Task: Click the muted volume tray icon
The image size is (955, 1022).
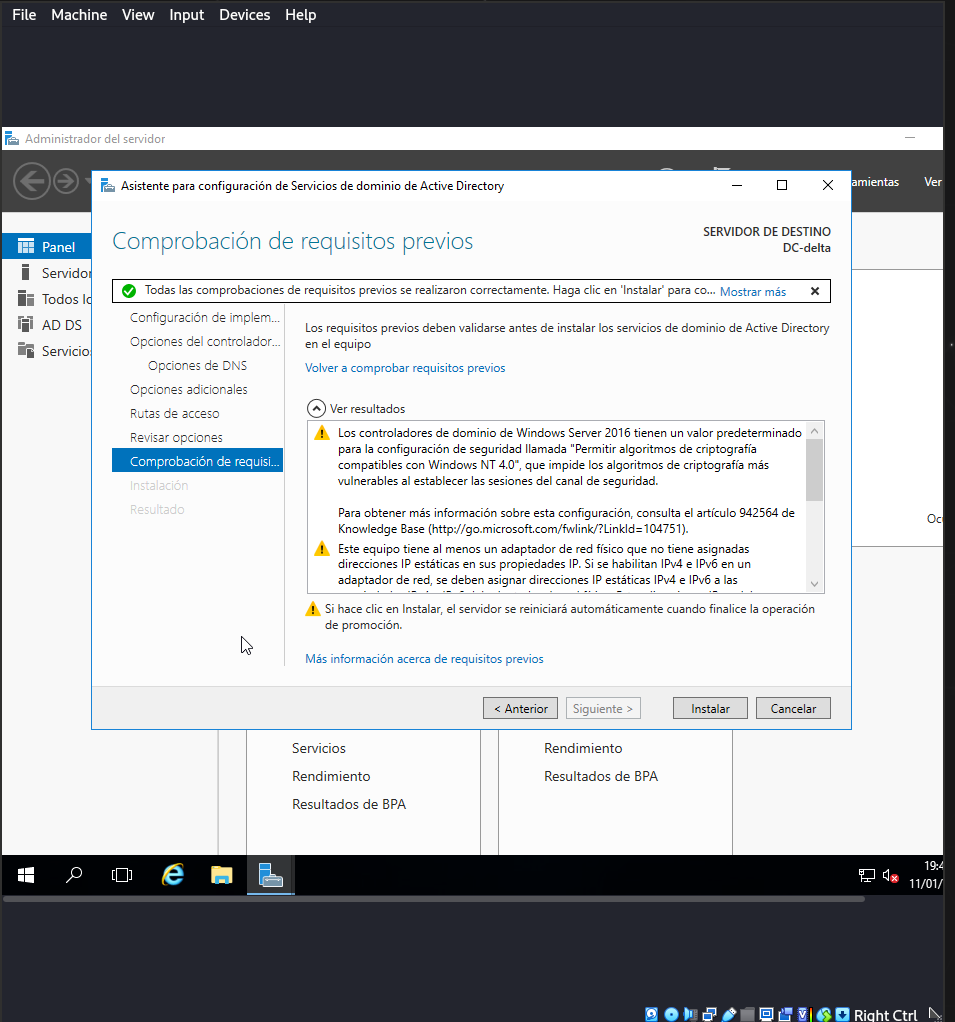Action: pyautogui.click(x=890, y=875)
